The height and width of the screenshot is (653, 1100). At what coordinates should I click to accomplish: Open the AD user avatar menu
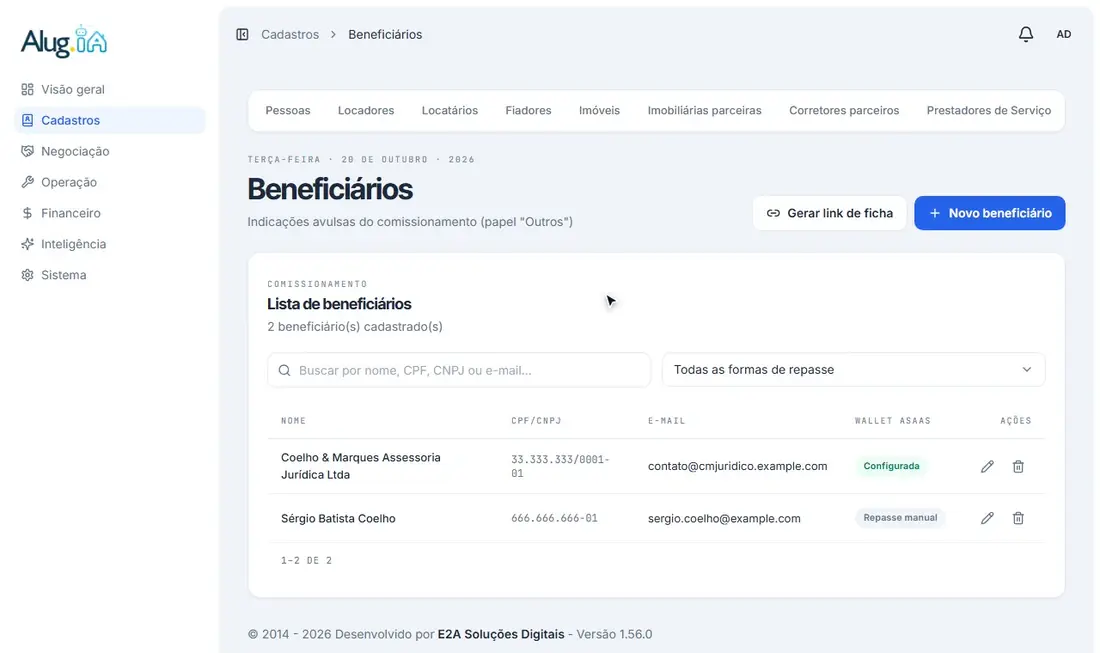[1064, 34]
